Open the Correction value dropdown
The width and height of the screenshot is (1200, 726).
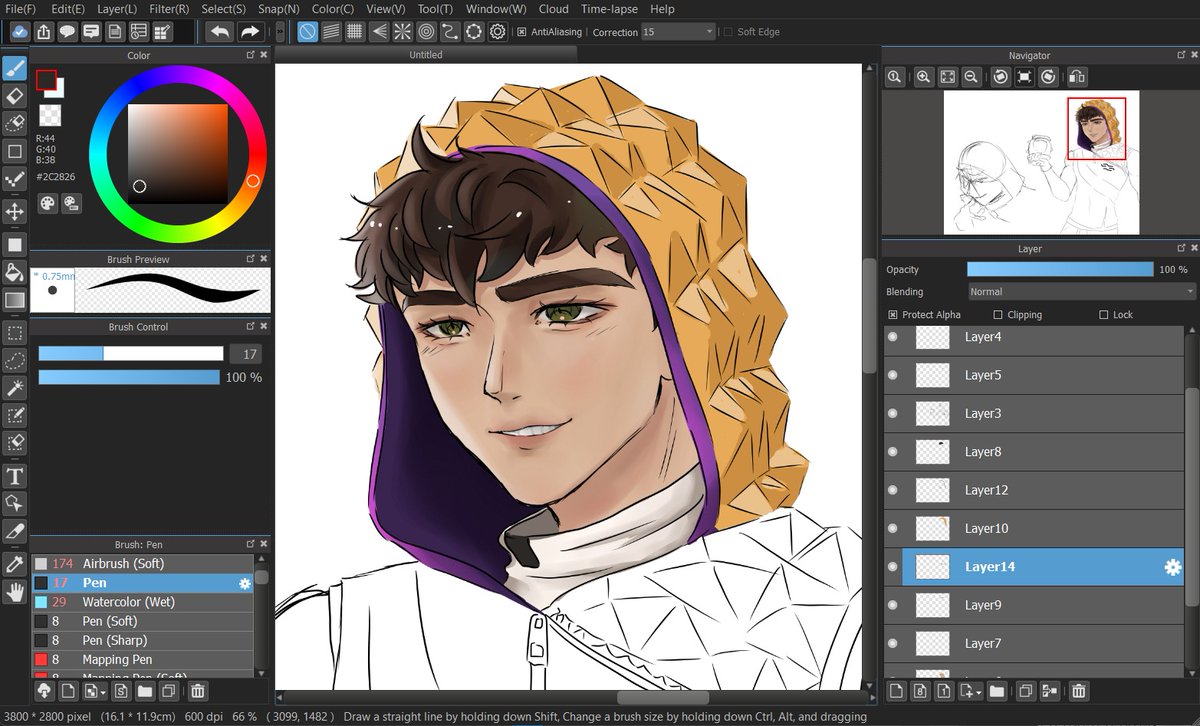678,32
